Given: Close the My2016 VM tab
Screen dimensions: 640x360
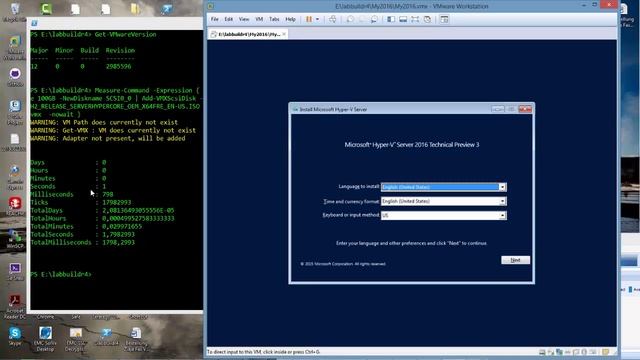Looking at the screenshot, I should 284,34.
